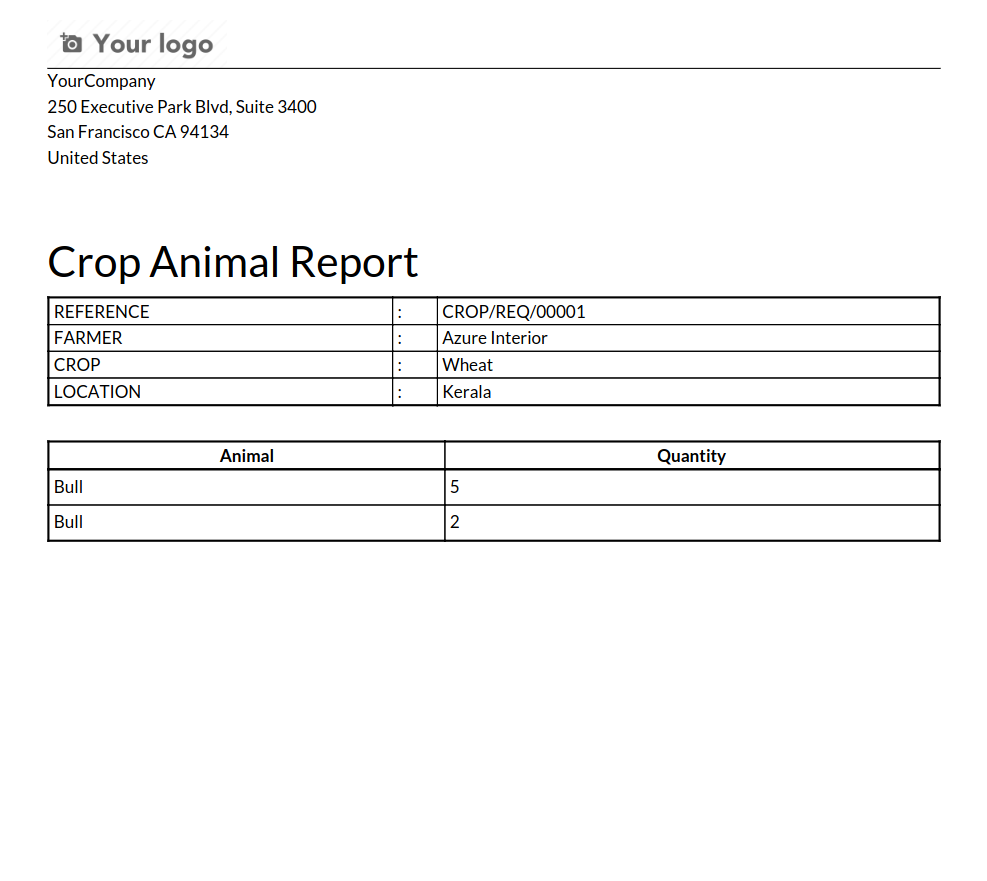Click the Crop Animal Report heading

tap(233, 262)
